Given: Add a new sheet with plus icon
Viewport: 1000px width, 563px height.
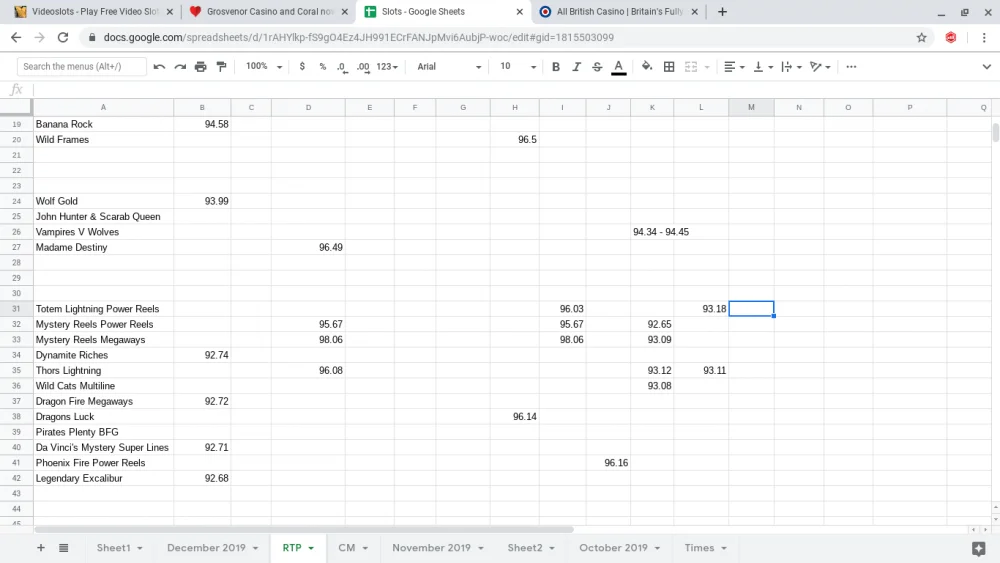Looking at the screenshot, I should [x=41, y=548].
